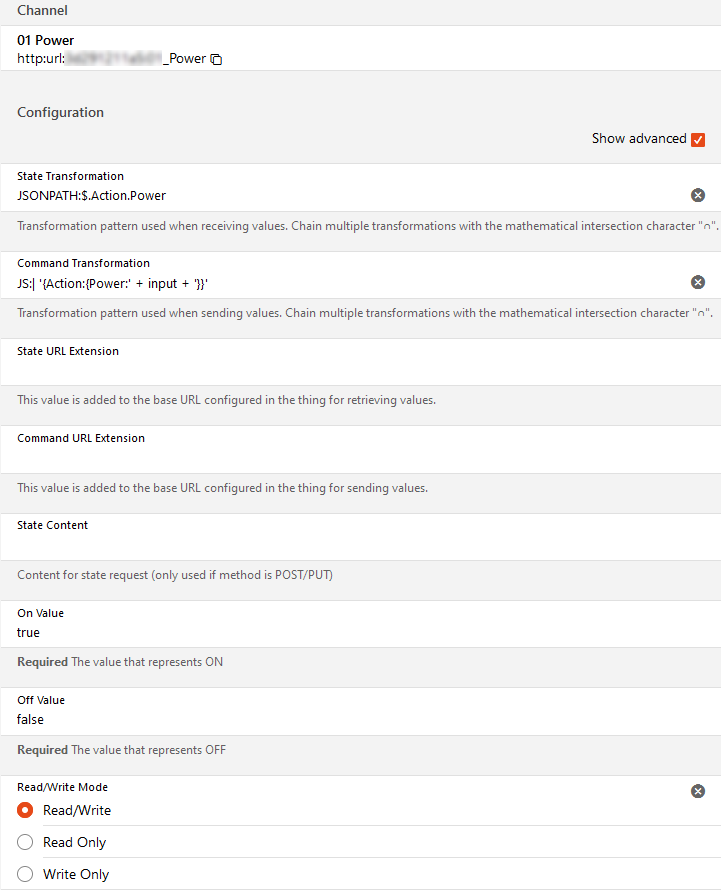Image resolution: width=721 pixels, height=890 pixels.
Task: Choose Read Only mode
Action: (x=26, y=842)
